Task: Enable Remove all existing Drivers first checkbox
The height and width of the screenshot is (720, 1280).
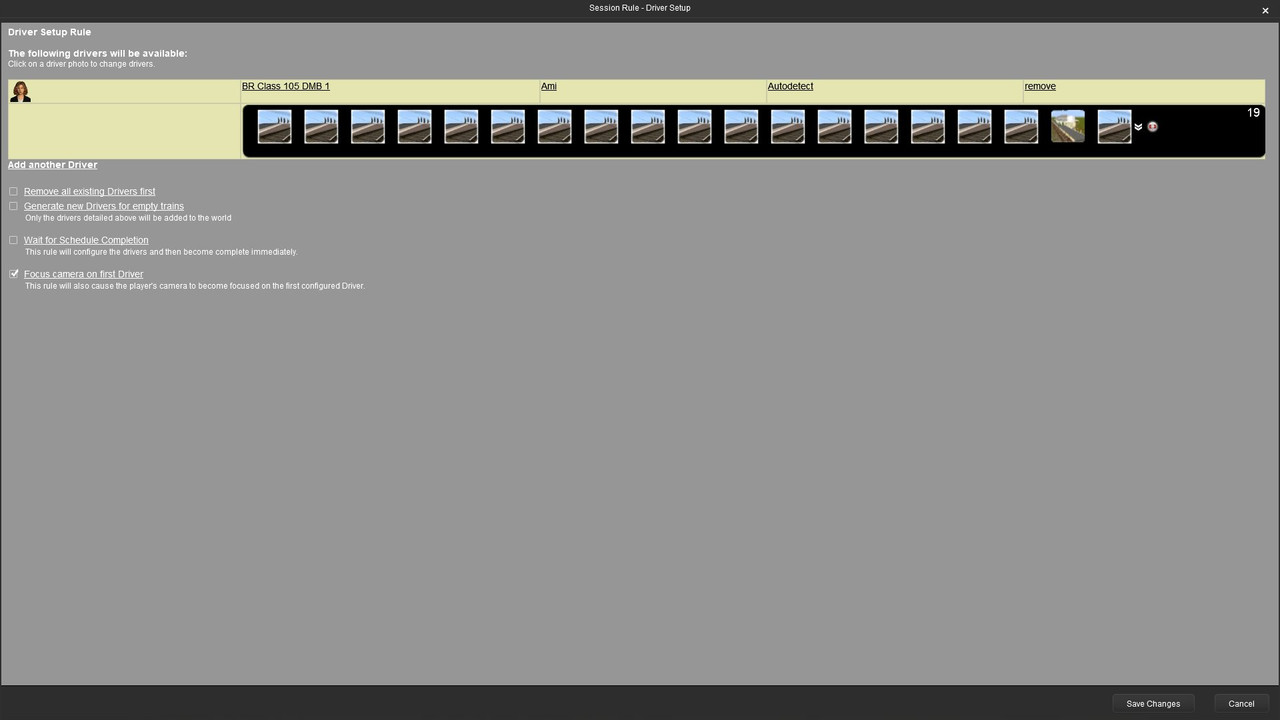Action: tap(14, 191)
